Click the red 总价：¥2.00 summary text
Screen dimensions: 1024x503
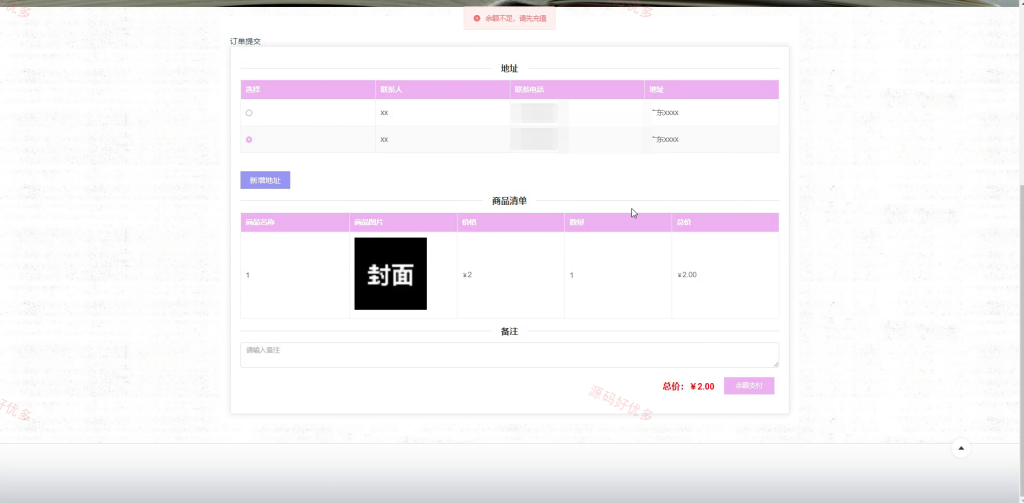pos(688,387)
